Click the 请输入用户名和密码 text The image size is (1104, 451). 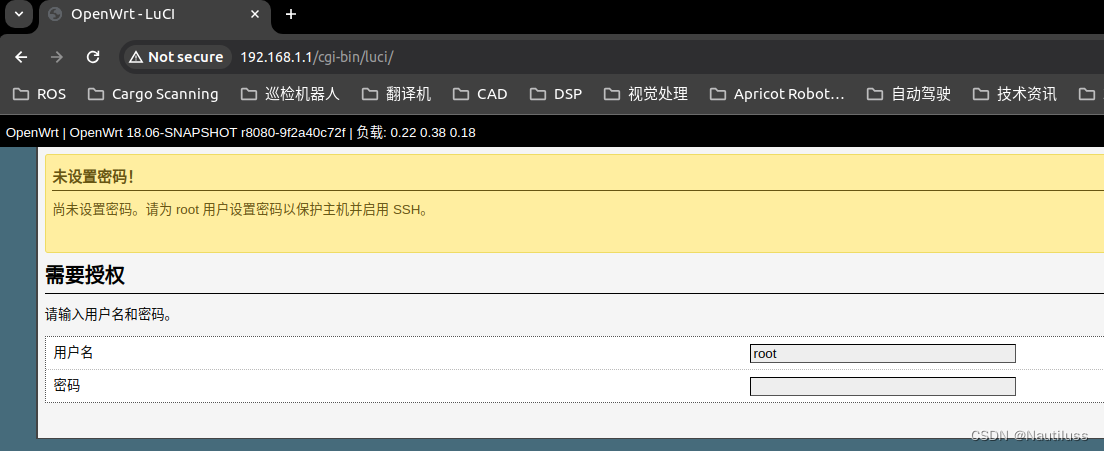(x=109, y=315)
